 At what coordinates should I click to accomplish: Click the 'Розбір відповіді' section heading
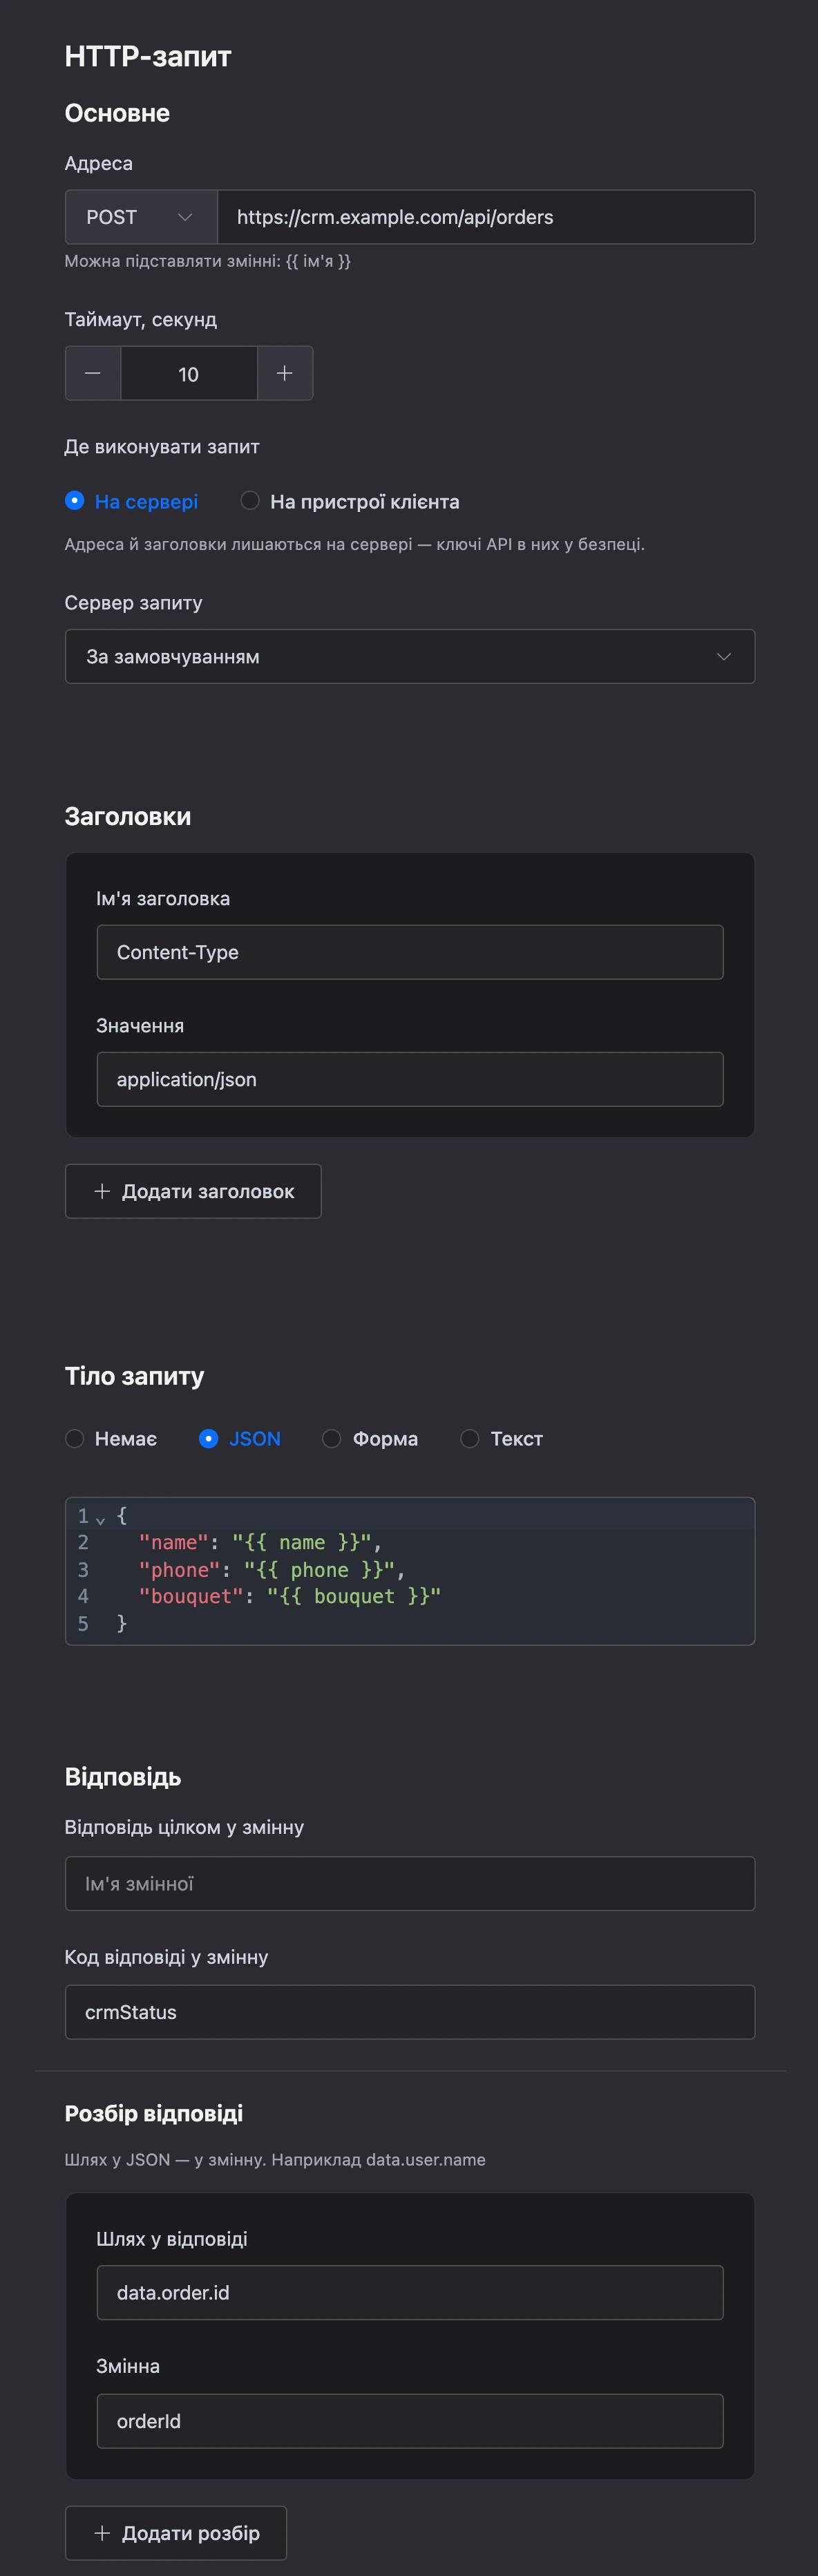154,2113
